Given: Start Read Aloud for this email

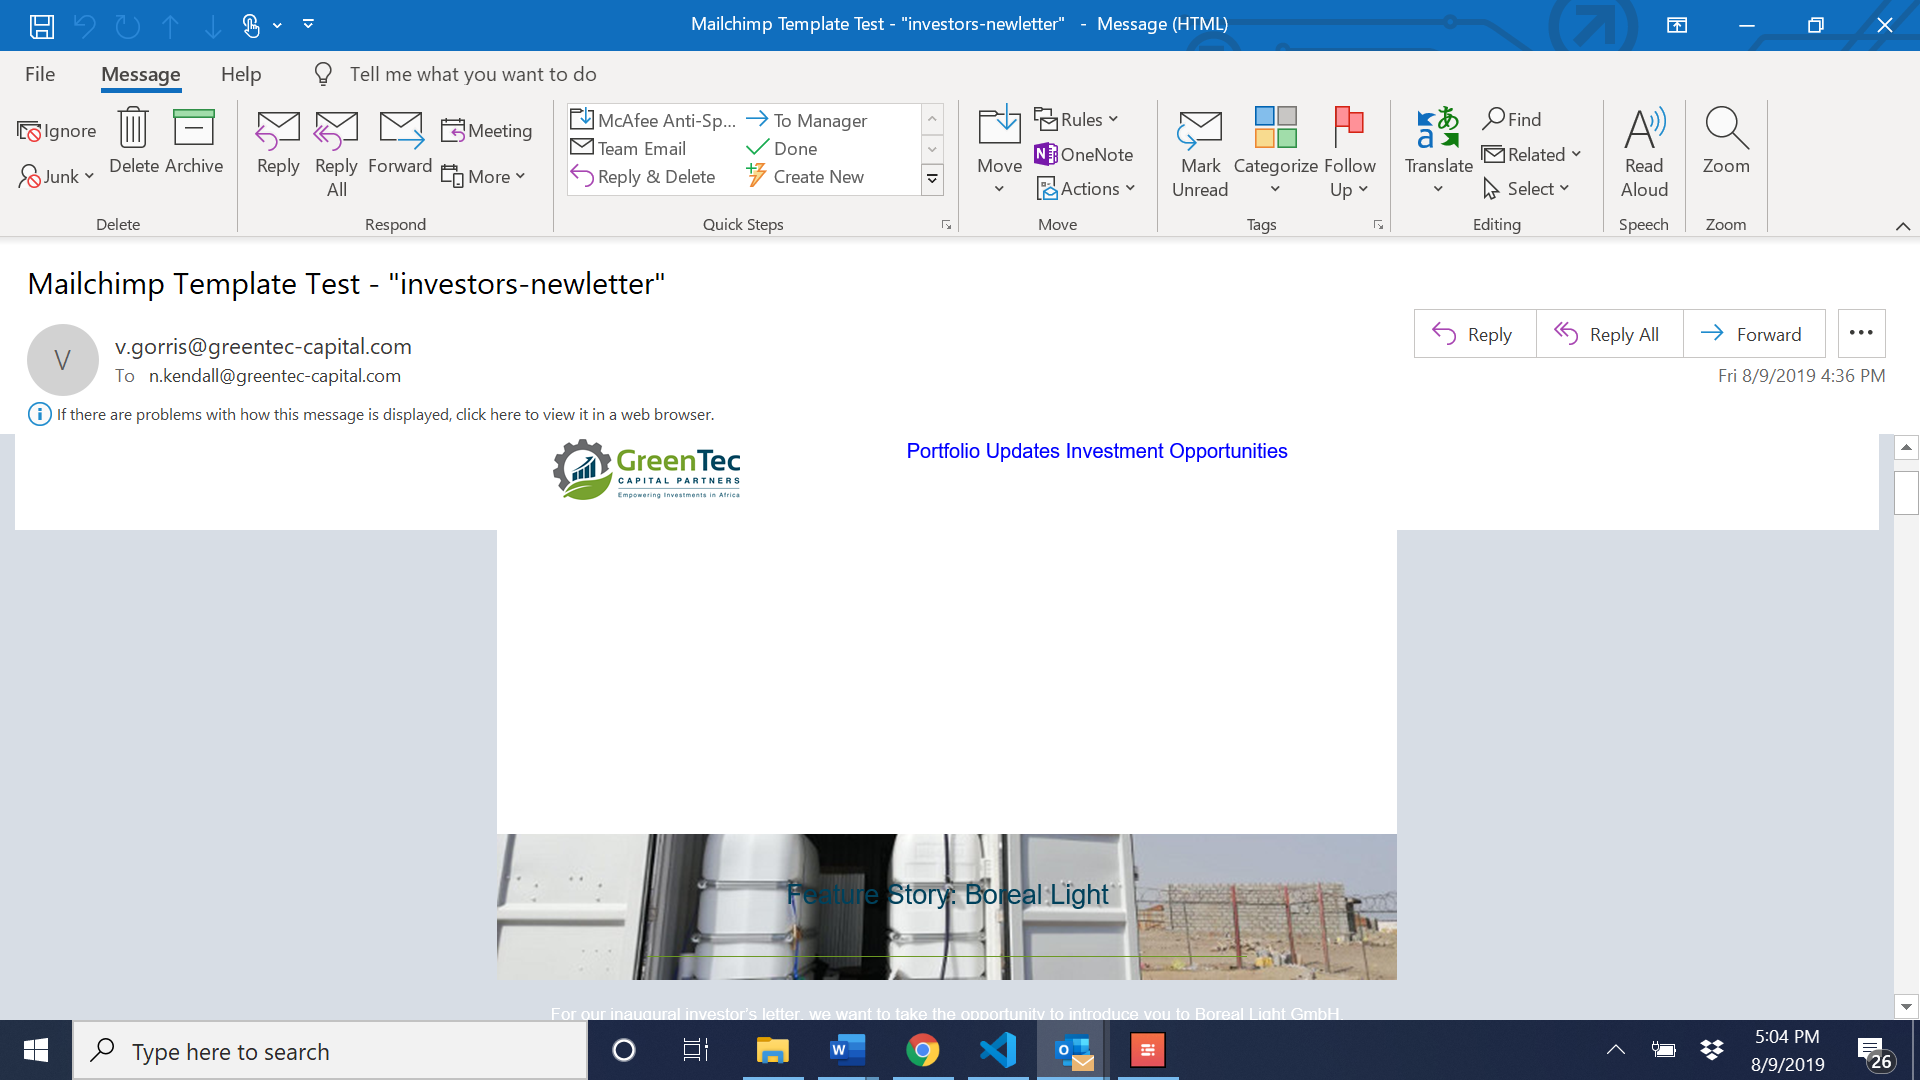Looking at the screenshot, I should tap(1643, 150).
